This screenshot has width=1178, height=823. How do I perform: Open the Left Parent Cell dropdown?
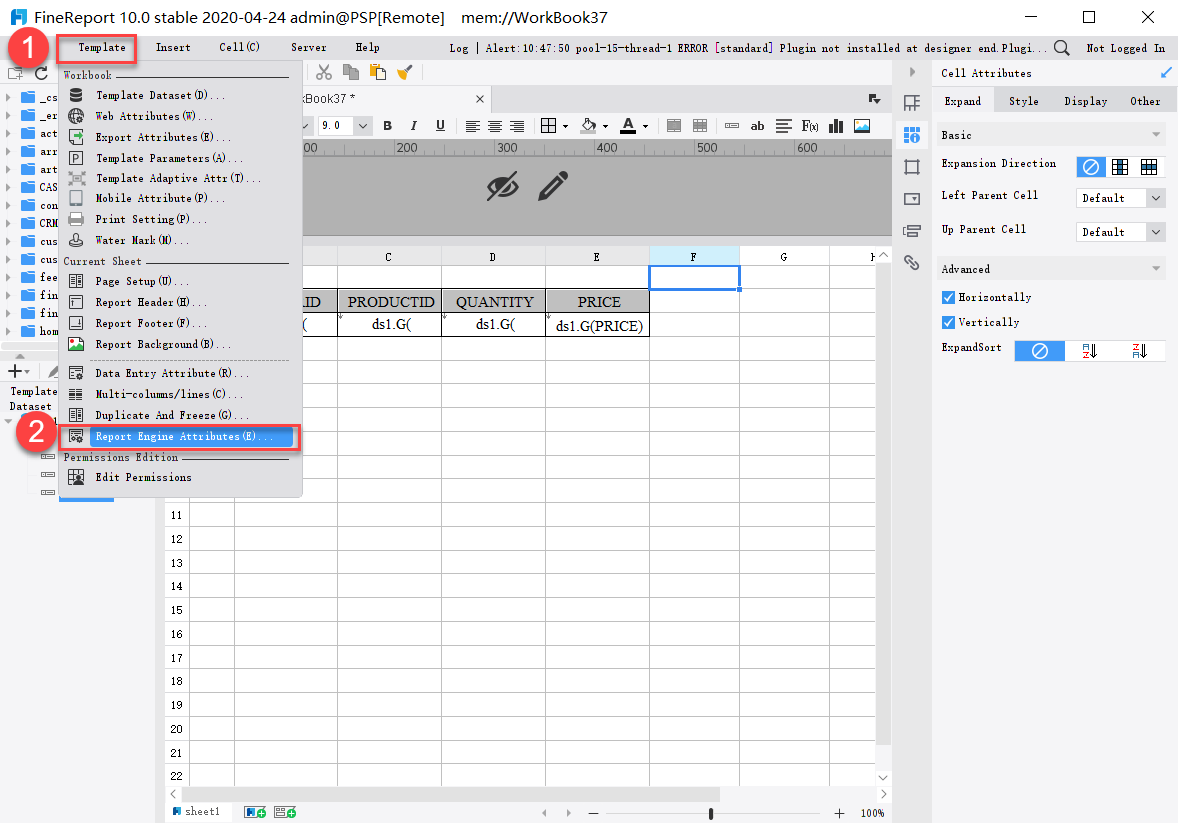pyautogui.click(x=1119, y=197)
